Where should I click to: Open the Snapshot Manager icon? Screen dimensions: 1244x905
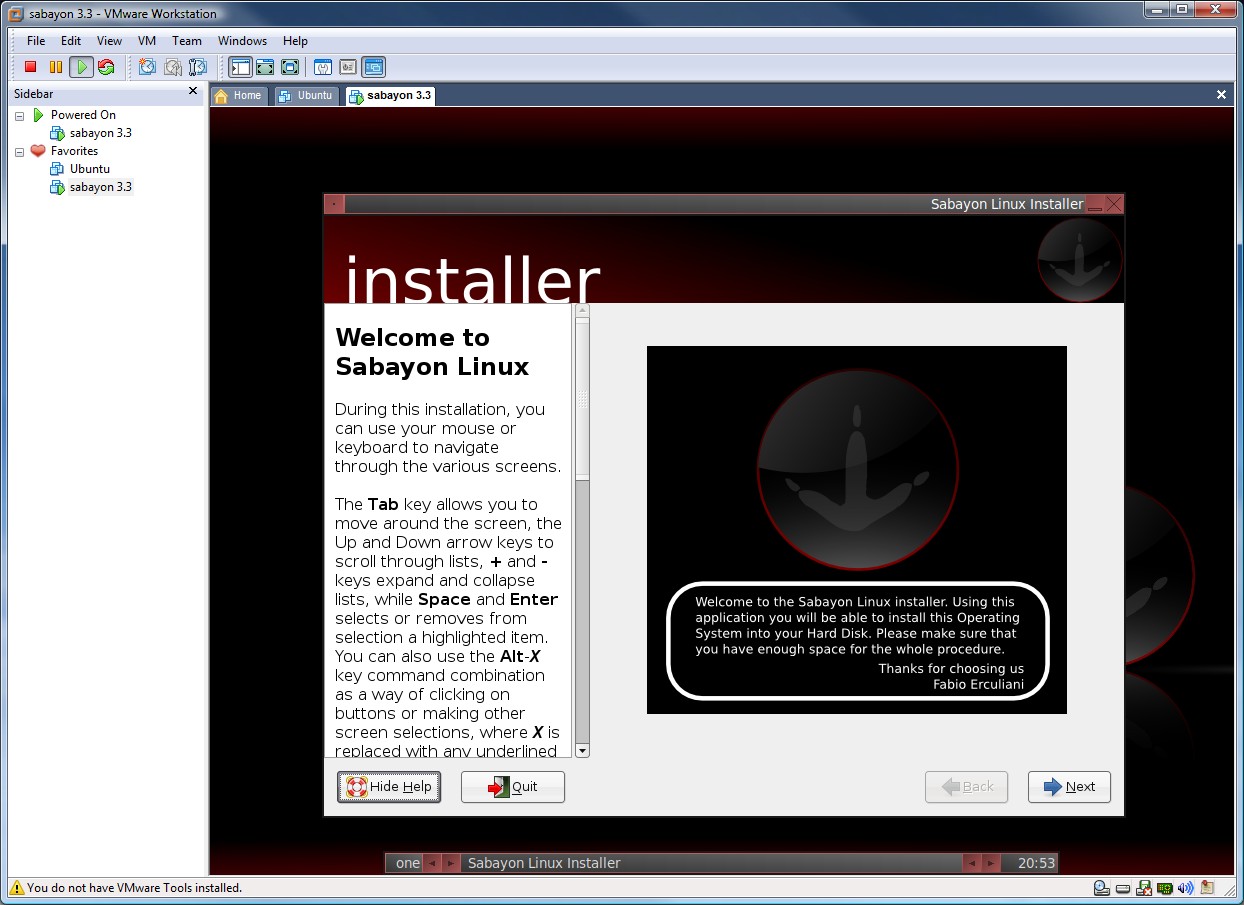[198, 67]
